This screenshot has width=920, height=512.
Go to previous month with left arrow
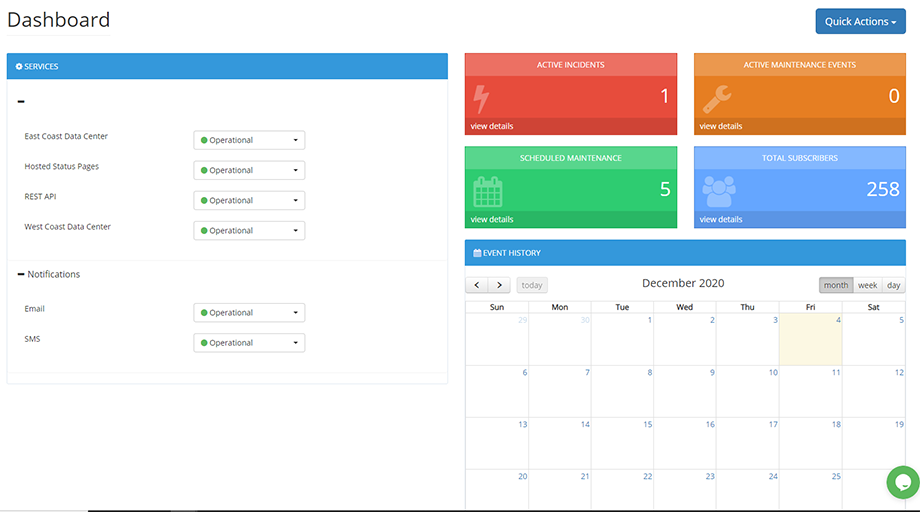coord(477,285)
